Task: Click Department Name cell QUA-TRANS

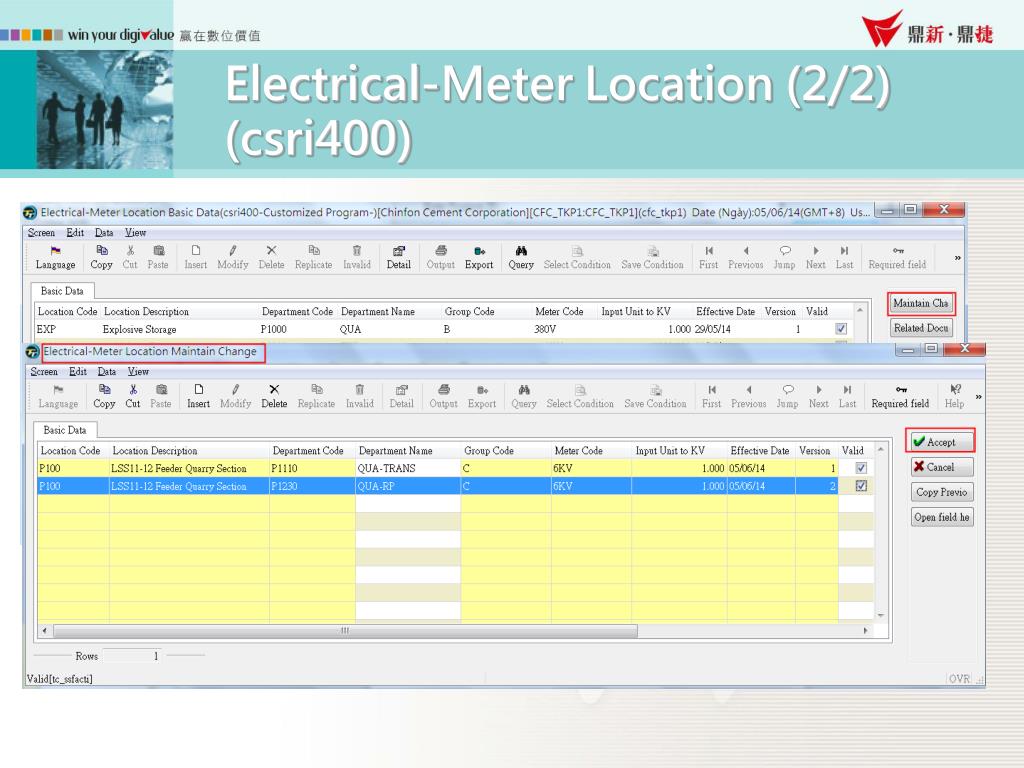Action: coord(408,468)
